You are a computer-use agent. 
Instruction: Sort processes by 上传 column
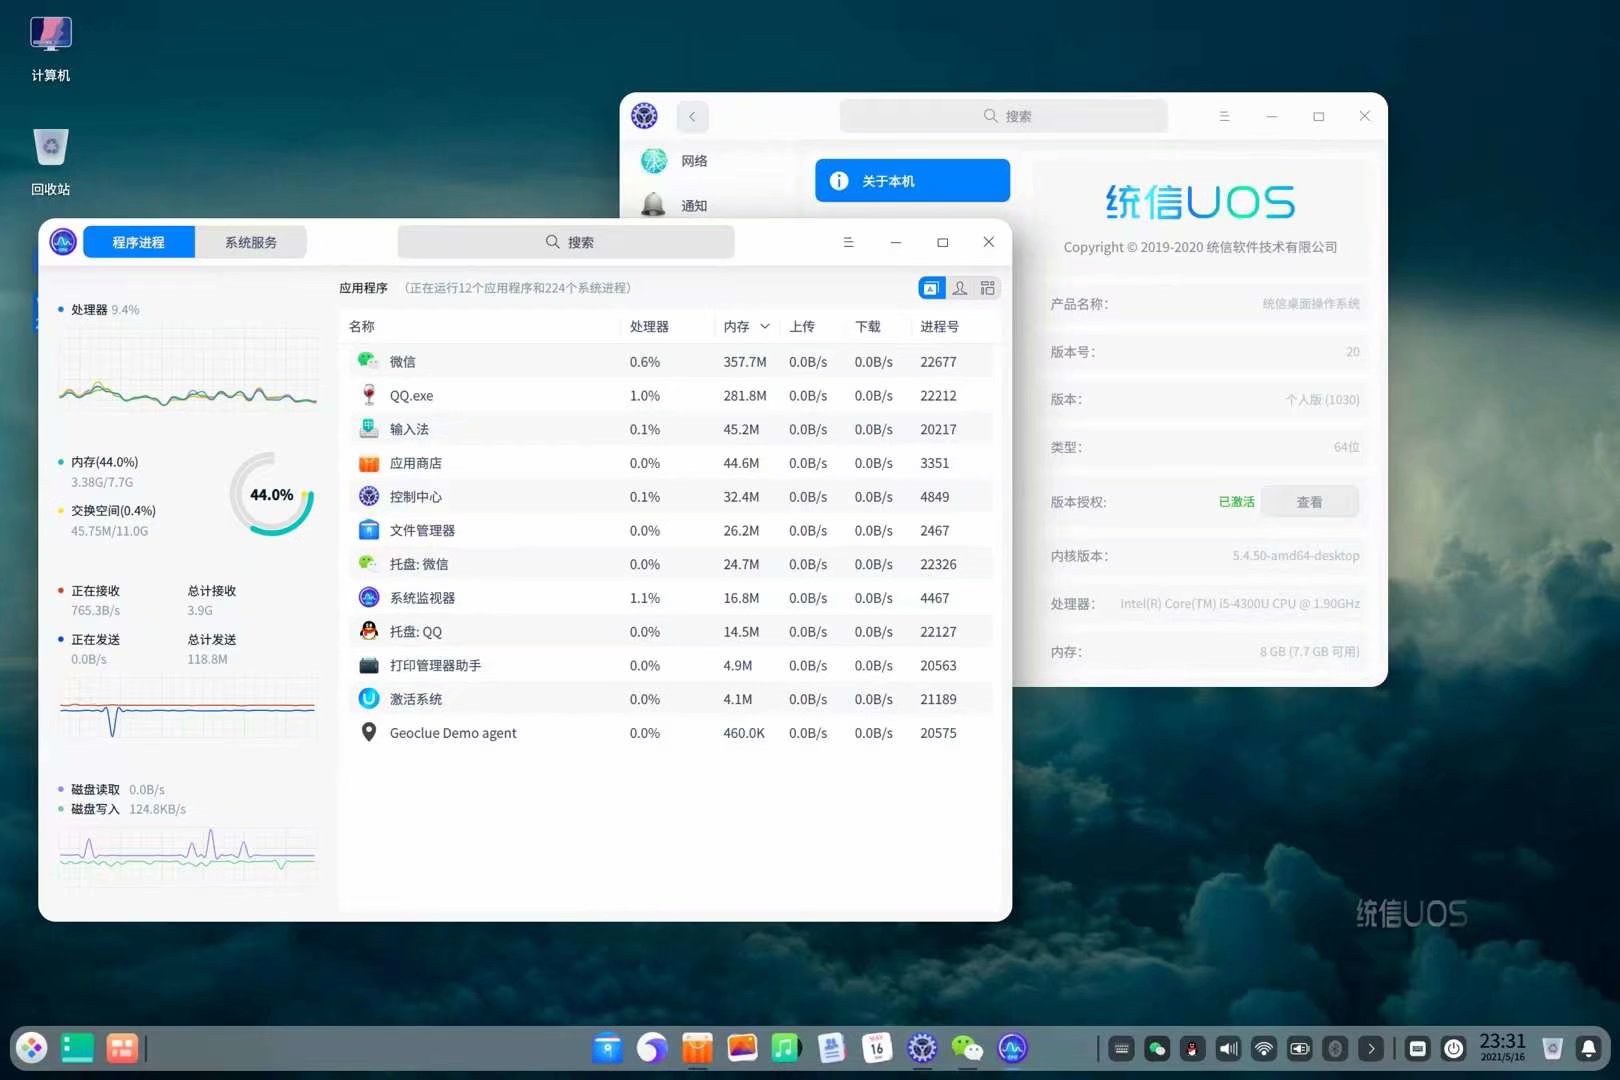[802, 327]
